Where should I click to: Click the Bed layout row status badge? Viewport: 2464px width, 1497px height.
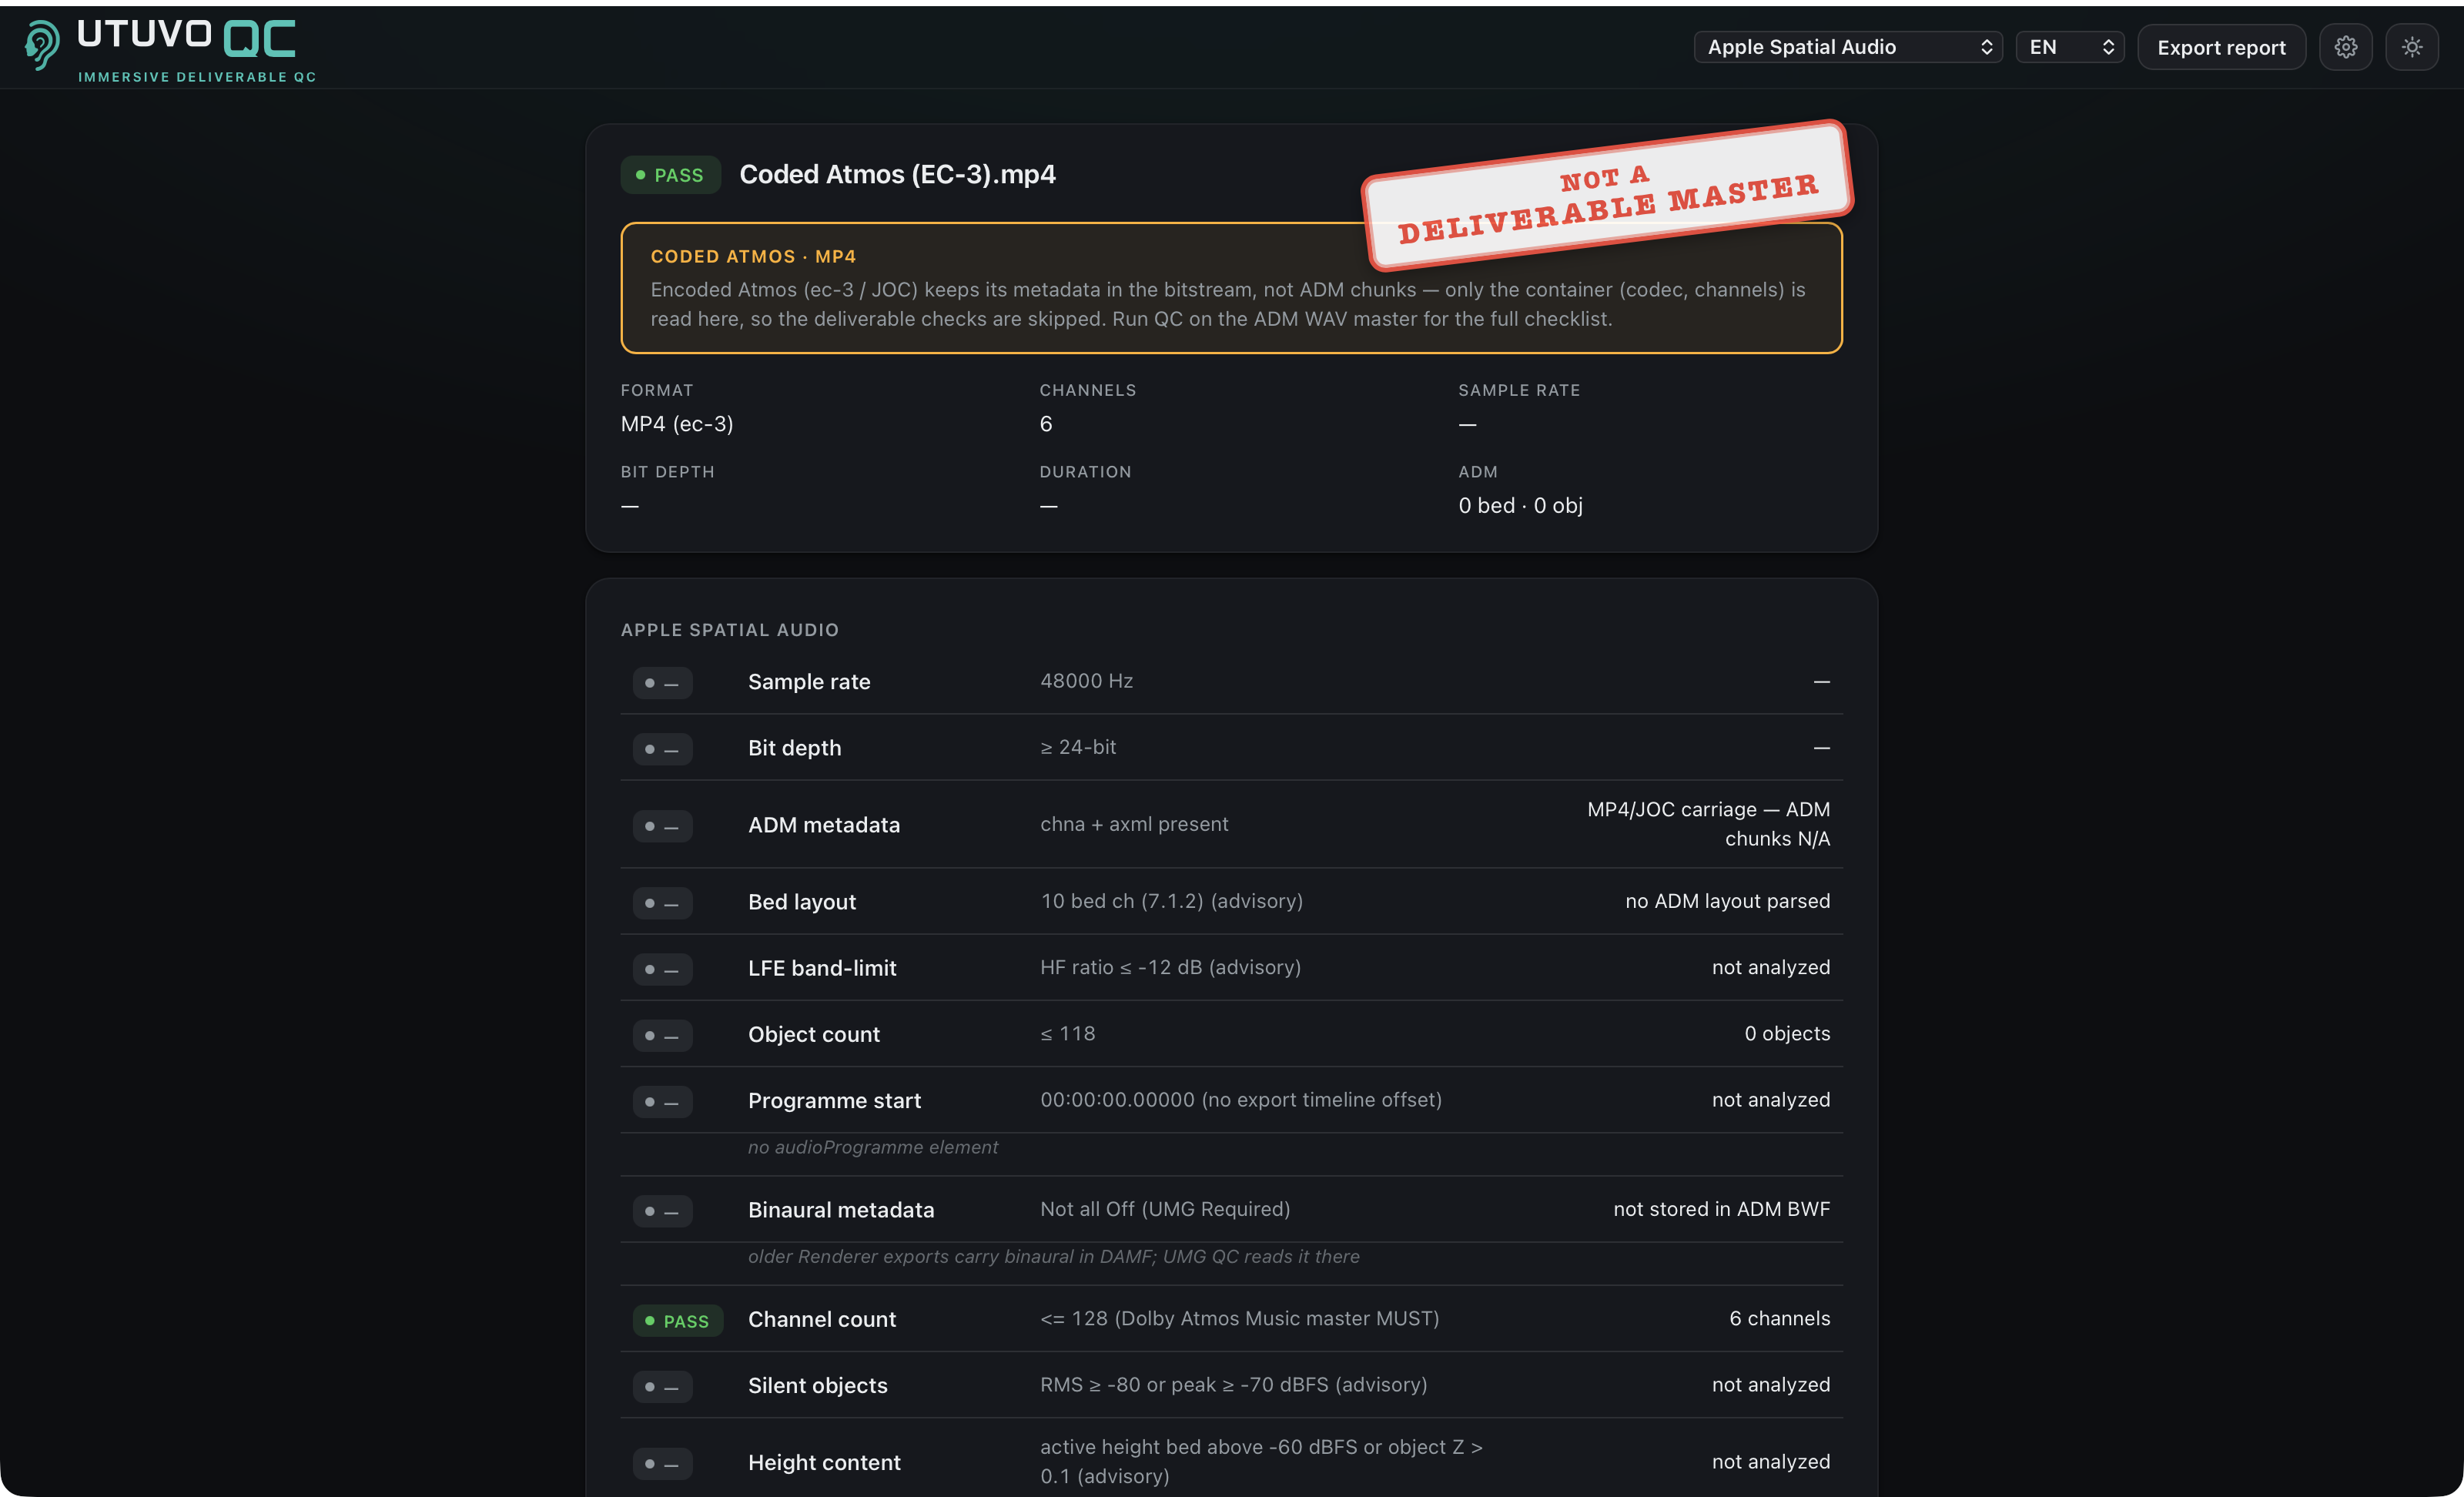tap(662, 903)
